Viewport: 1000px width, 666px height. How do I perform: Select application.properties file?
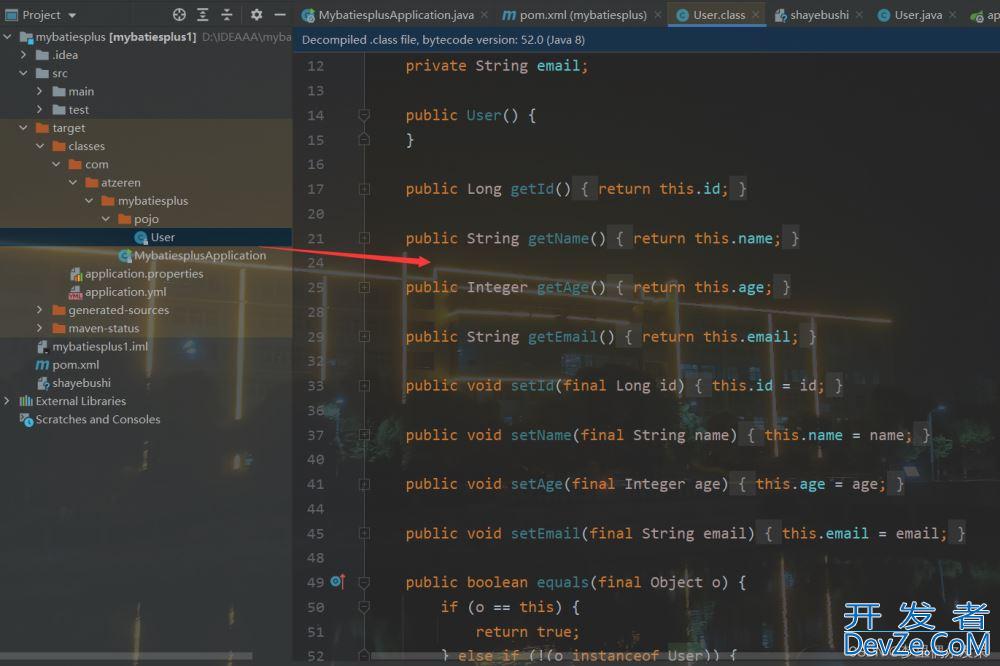click(146, 274)
